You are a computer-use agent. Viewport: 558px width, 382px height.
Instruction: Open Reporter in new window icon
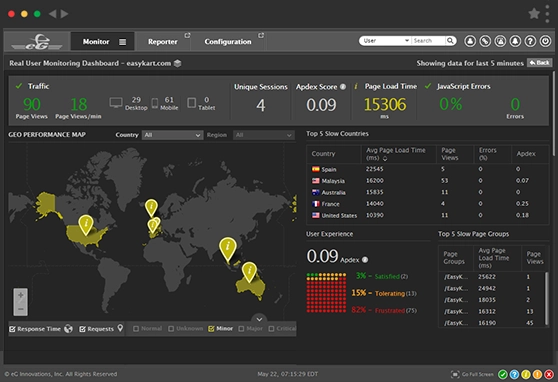click(x=187, y=35)
